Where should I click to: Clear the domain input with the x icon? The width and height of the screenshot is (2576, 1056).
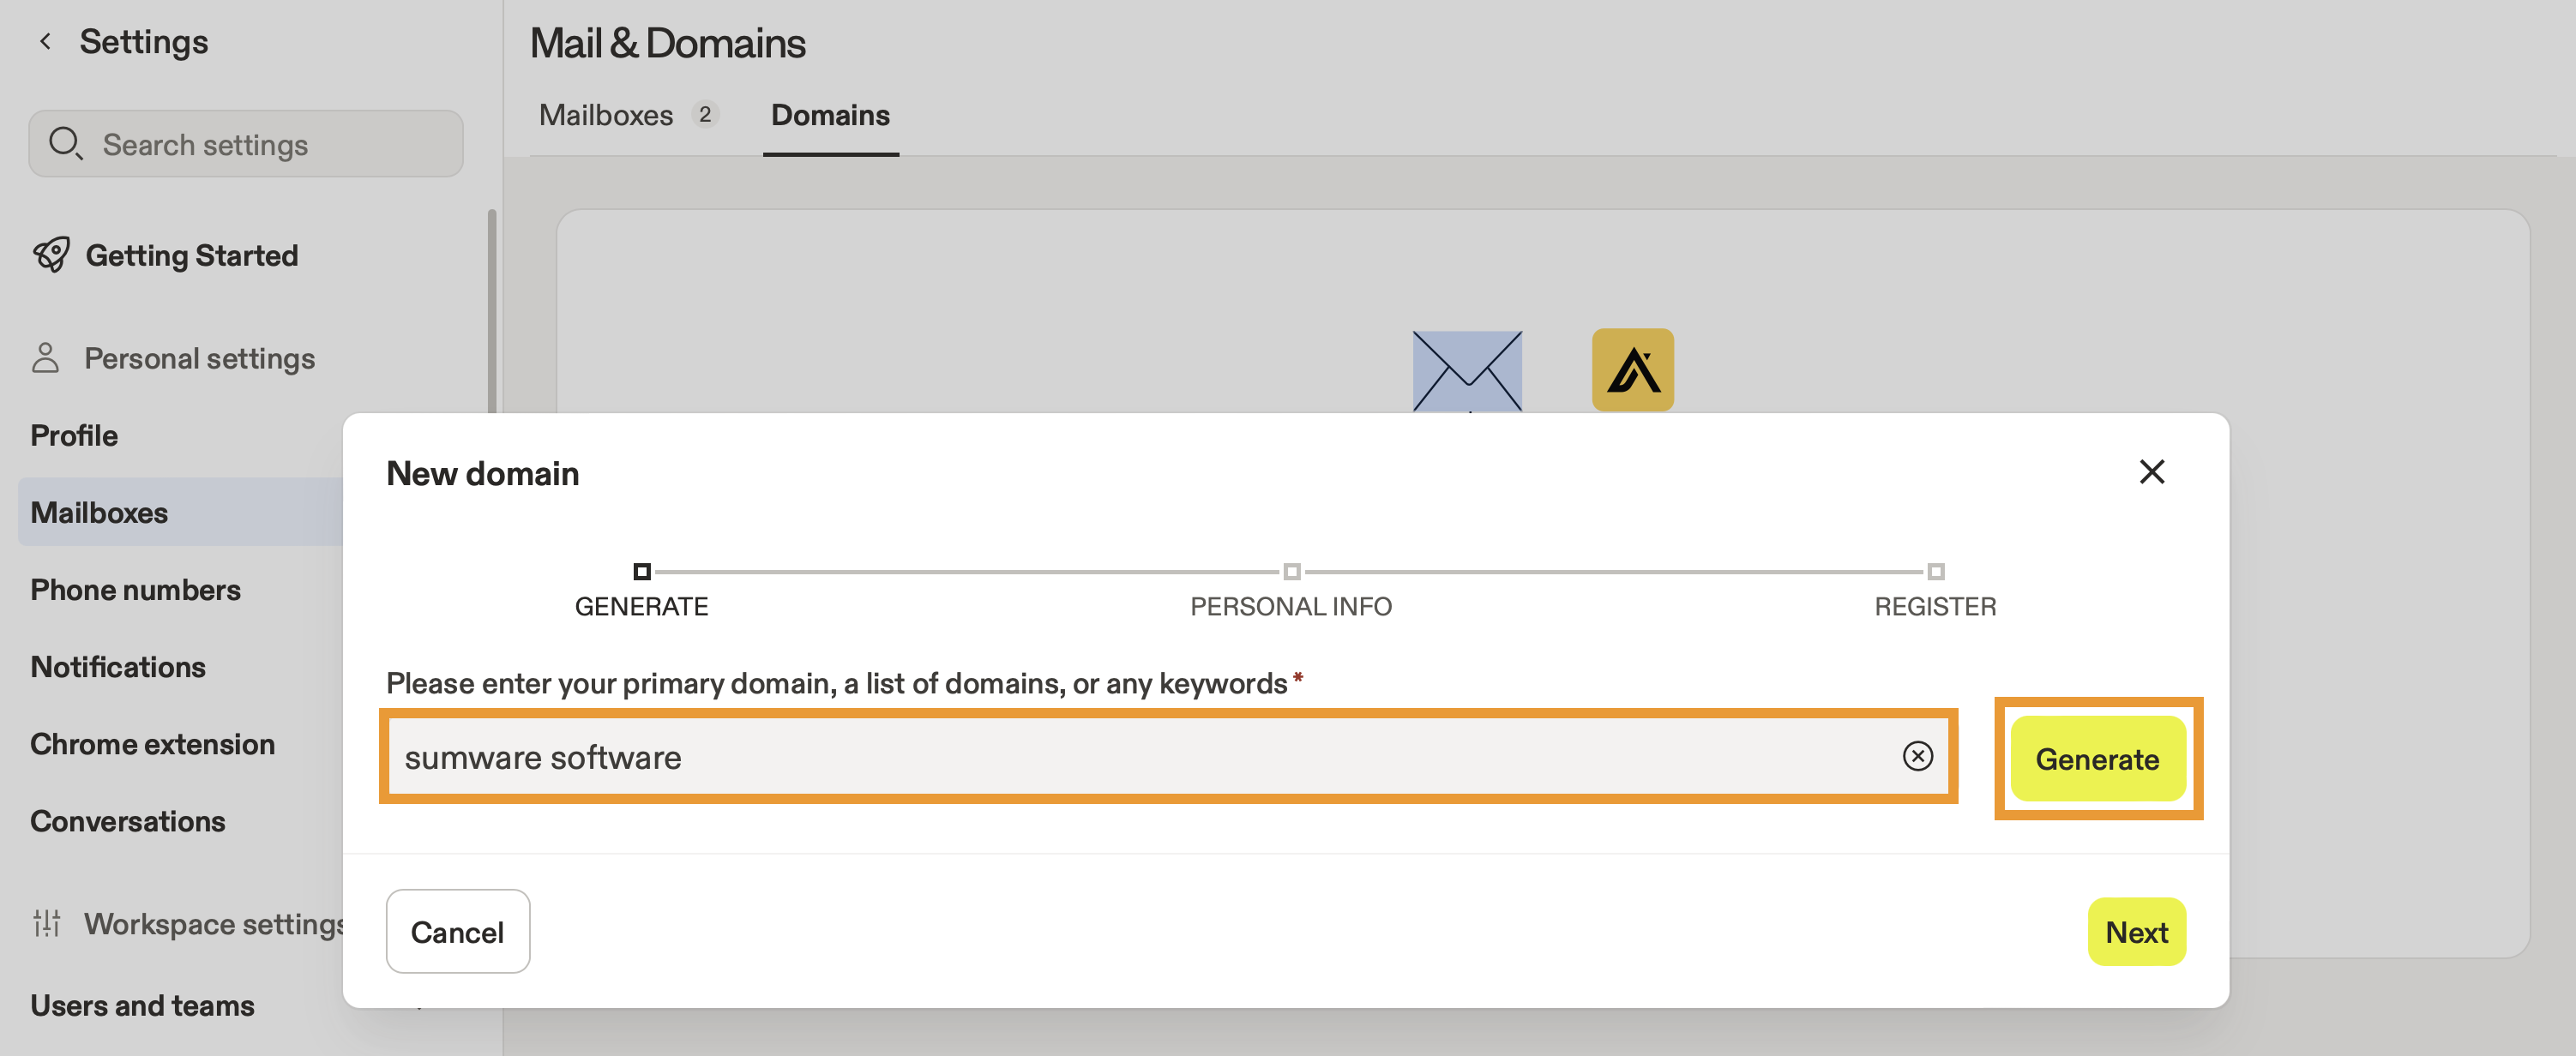coord(1917,756)
